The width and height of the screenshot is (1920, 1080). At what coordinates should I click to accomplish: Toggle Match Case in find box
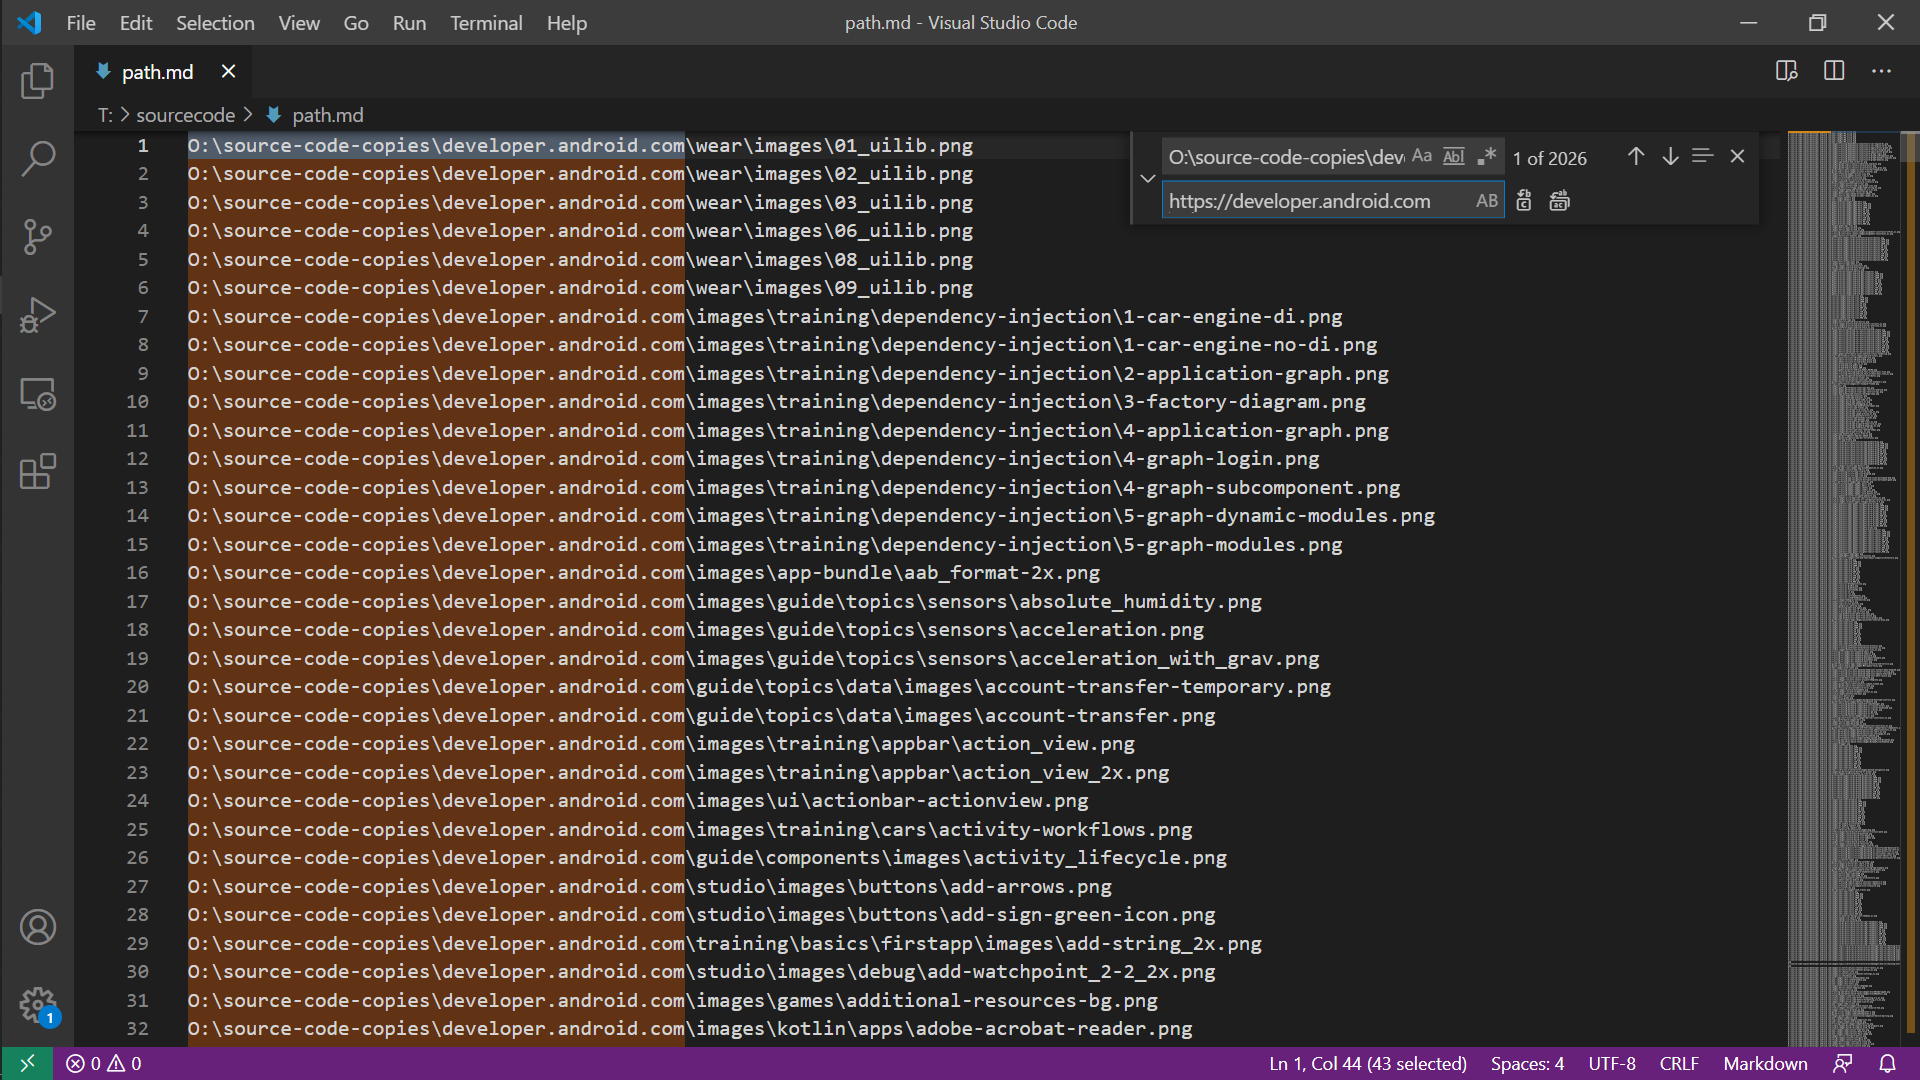tap(1421, 156)
